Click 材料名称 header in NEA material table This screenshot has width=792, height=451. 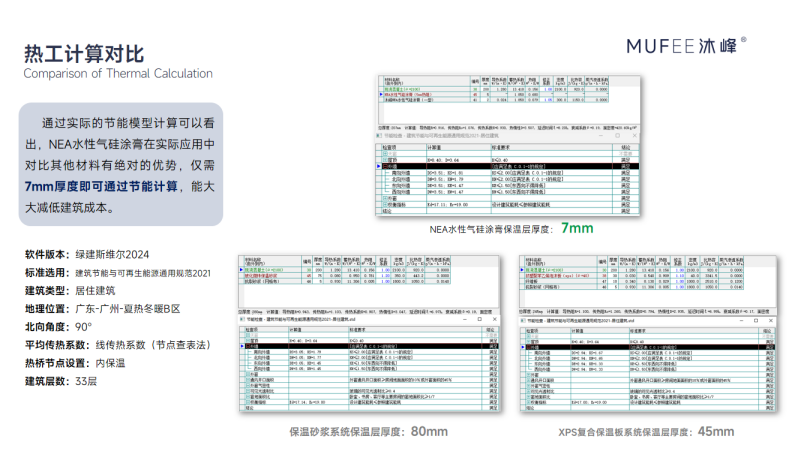[x=426, y=81]
